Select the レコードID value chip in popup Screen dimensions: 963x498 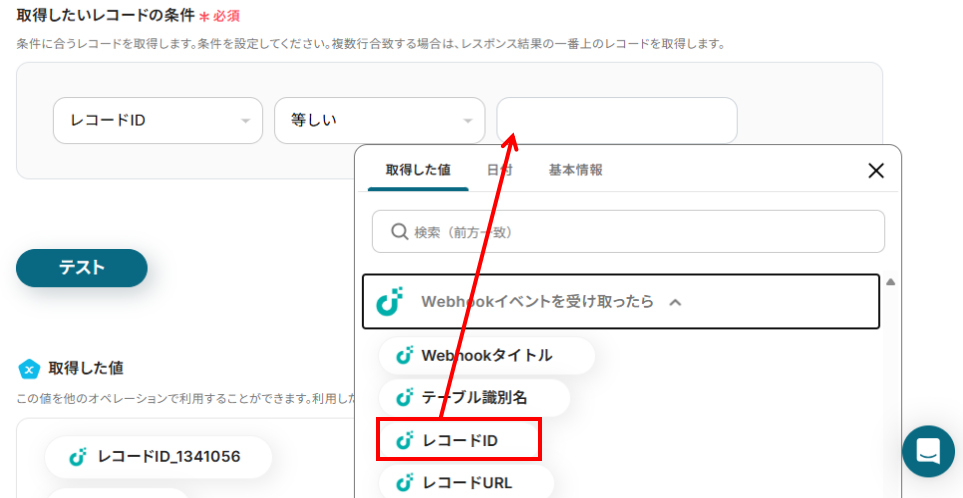(x=459, y=440)
